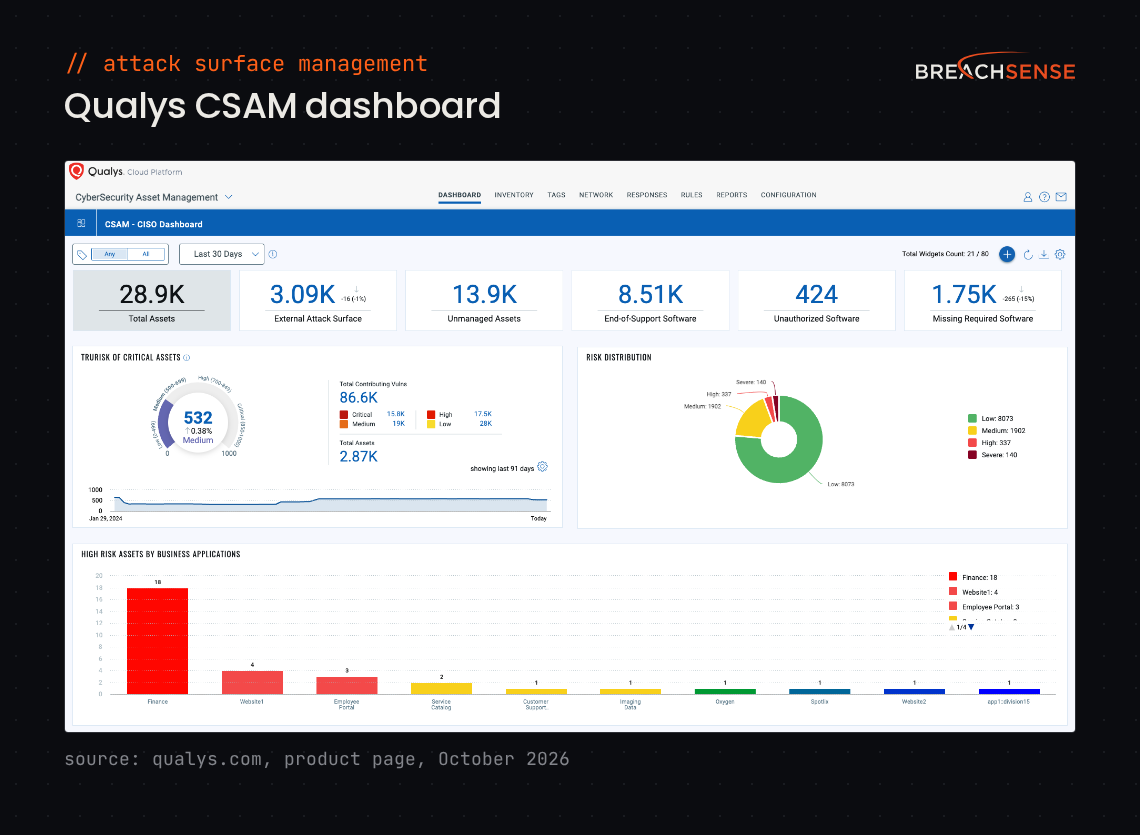Click the Employee Portal bar

[347, 685]
